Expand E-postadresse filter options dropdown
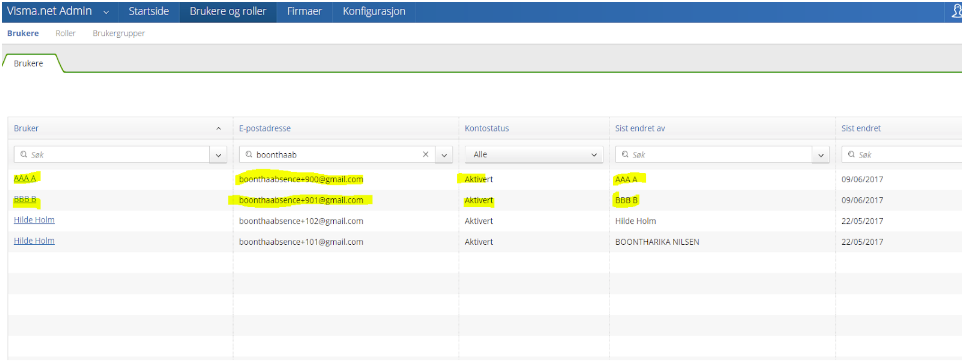This screenshot has width=966, height=364. coord(444,155)
